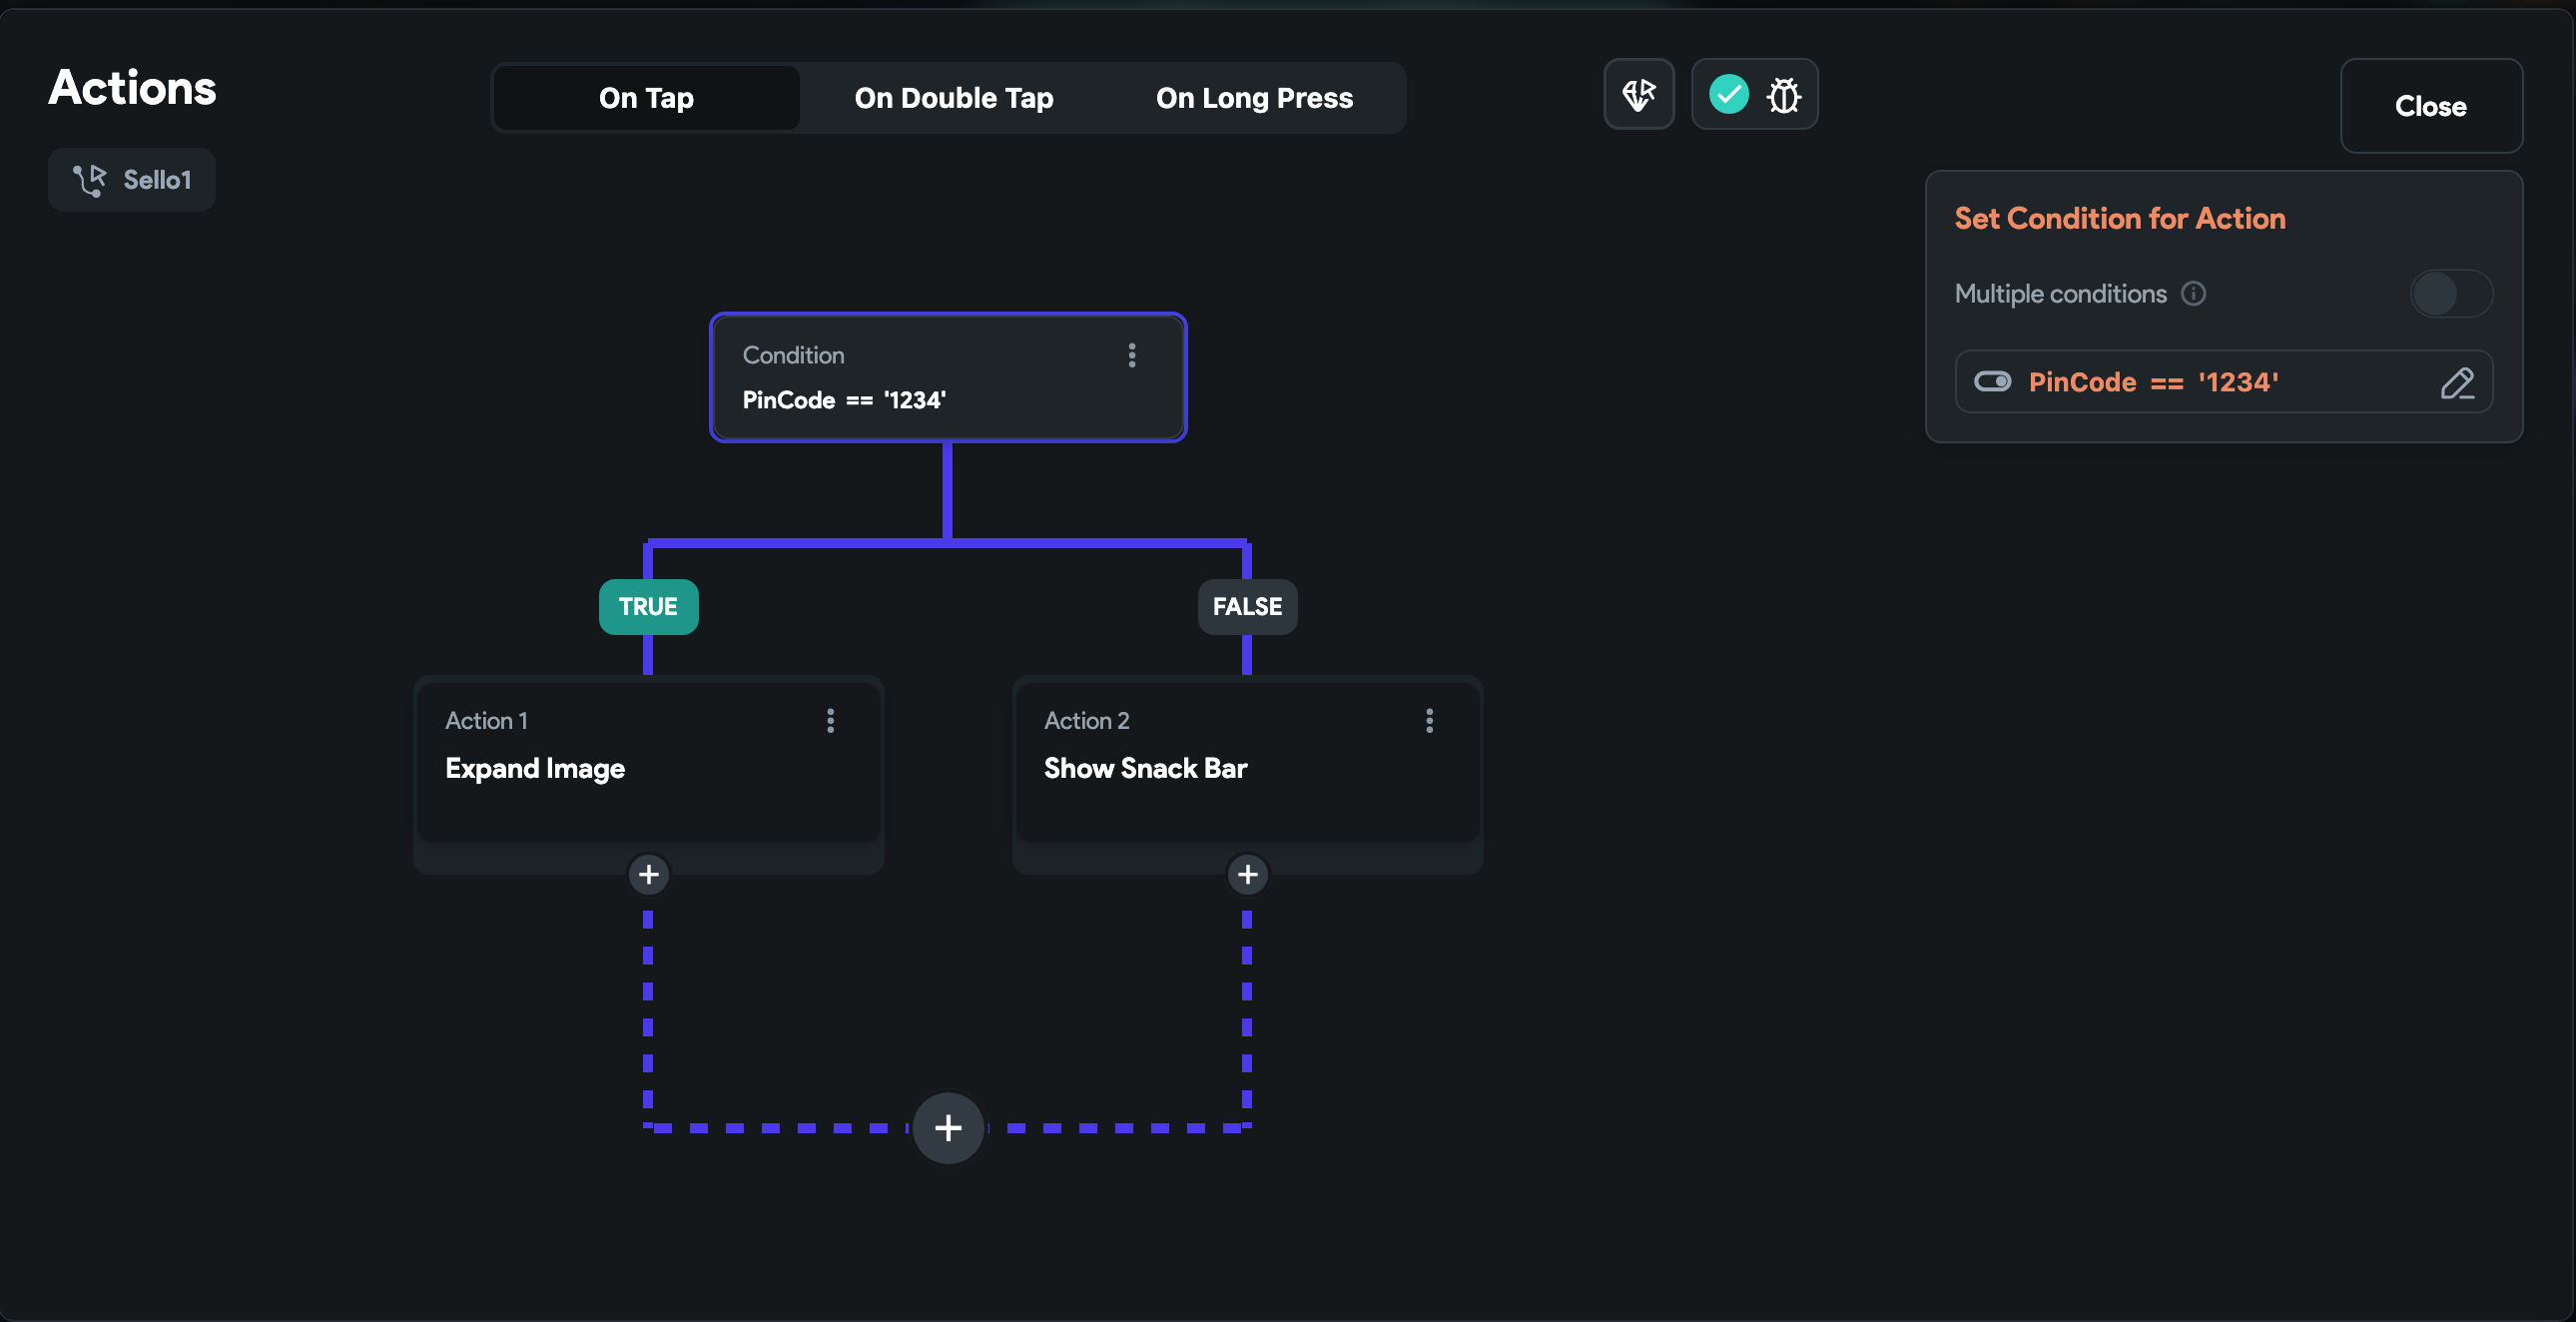The width and height of the screenshot is (2576, 1322).
Task: Open Condition node three-dot menu
Action: [x=1132, y=355]
